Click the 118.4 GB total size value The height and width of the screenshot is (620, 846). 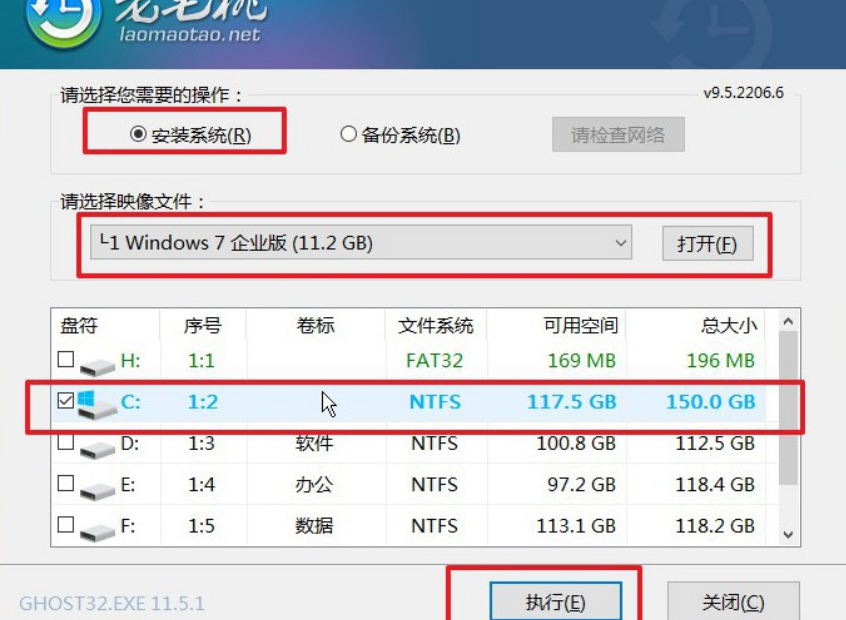(x=715, y=485)
